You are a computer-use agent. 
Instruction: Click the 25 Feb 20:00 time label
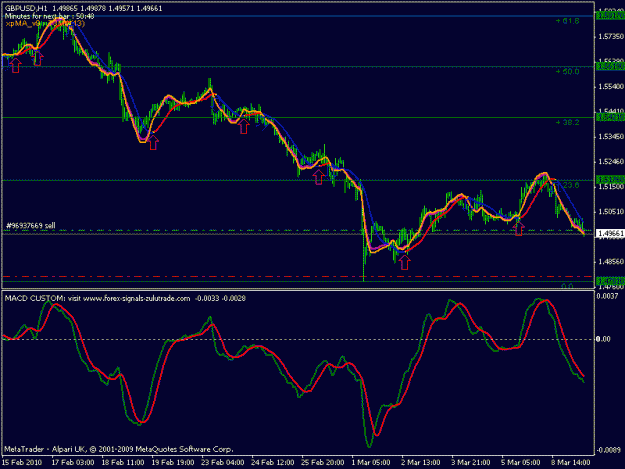click(x=322, y=463)
